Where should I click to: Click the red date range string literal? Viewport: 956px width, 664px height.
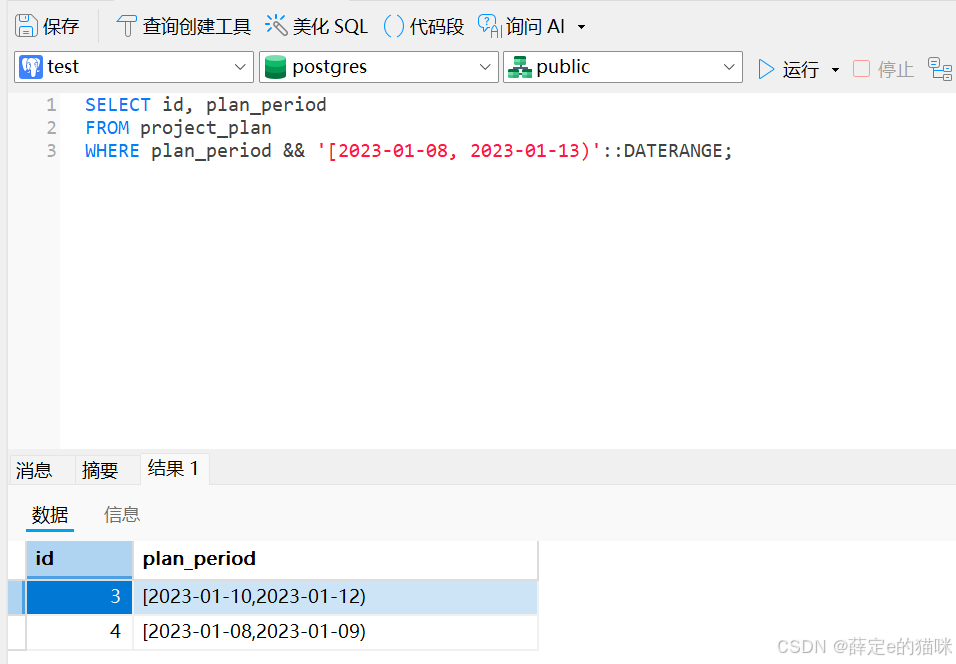tap(458, 151)
